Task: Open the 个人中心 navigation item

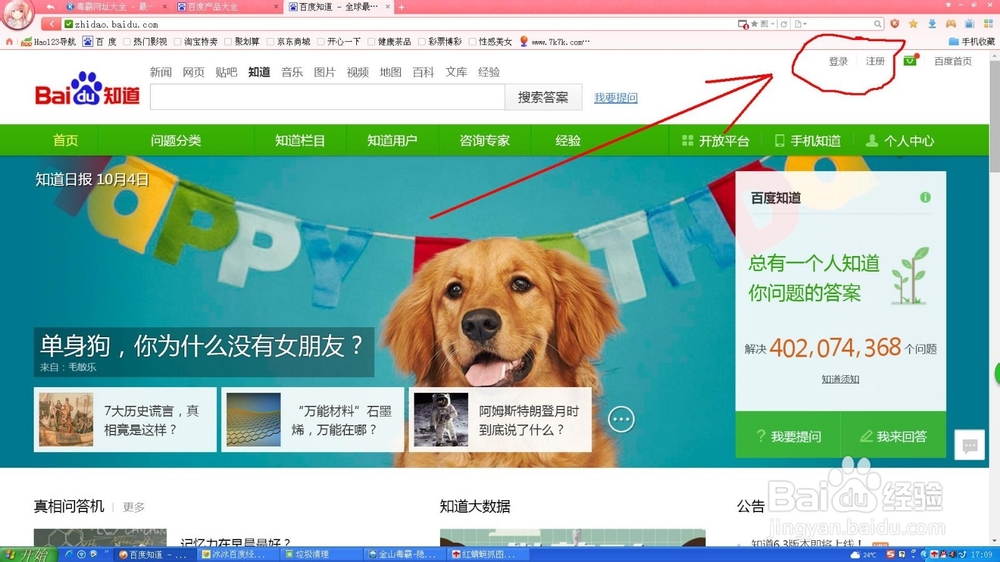Action: (x=900, y=140)
